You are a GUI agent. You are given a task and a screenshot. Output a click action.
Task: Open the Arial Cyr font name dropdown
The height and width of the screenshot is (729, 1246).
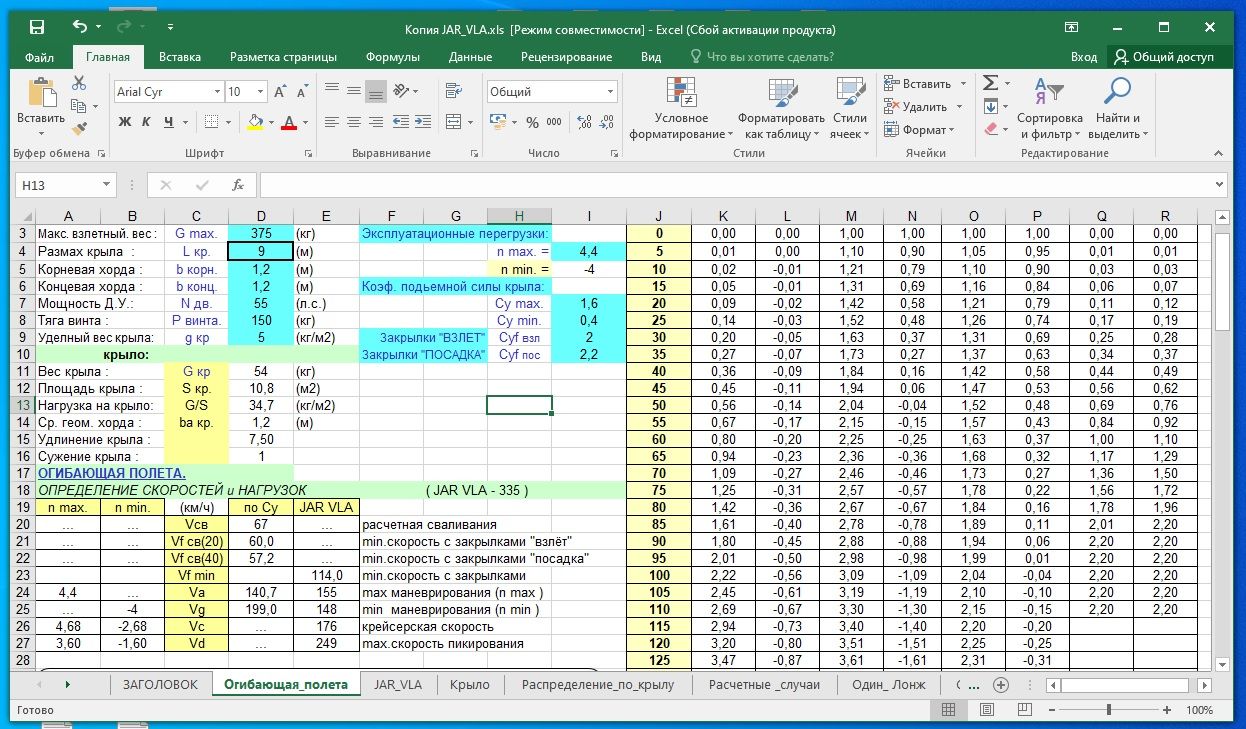pyautogui.click(x=216, y=92)
